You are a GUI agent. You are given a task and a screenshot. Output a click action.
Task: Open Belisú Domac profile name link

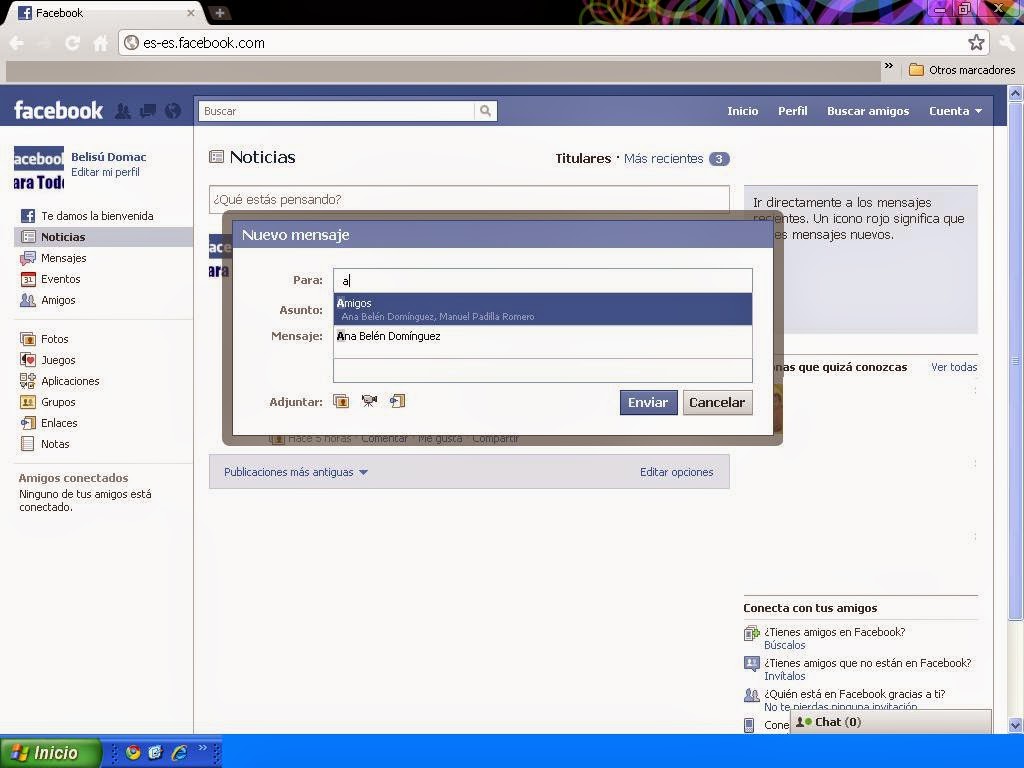tap(108, 157)
